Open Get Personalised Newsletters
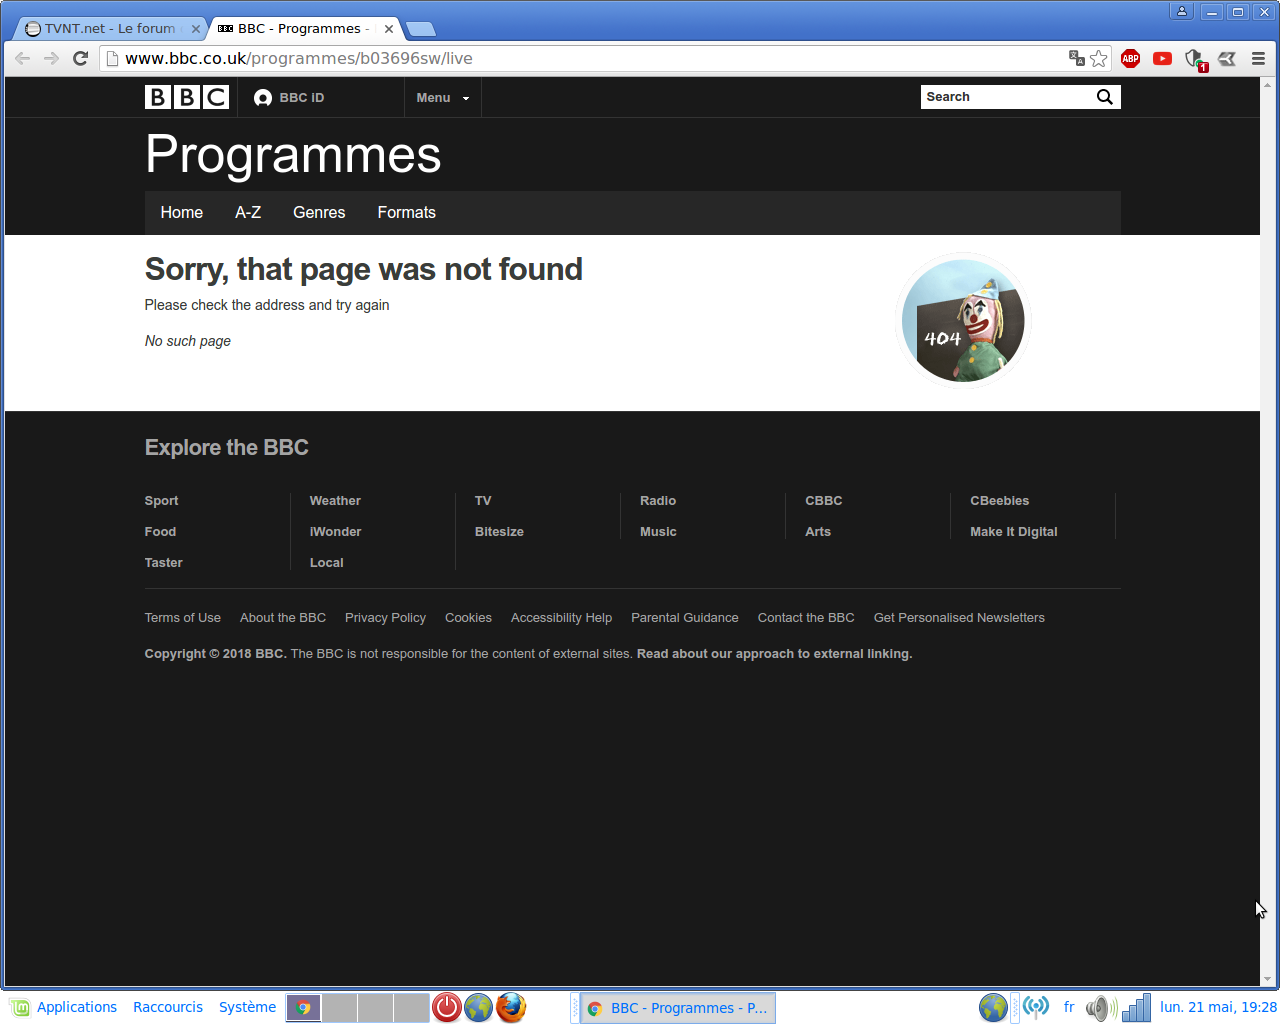Image resolution: width=1280 pixels, height=1024 pixels. click(959, 618)
